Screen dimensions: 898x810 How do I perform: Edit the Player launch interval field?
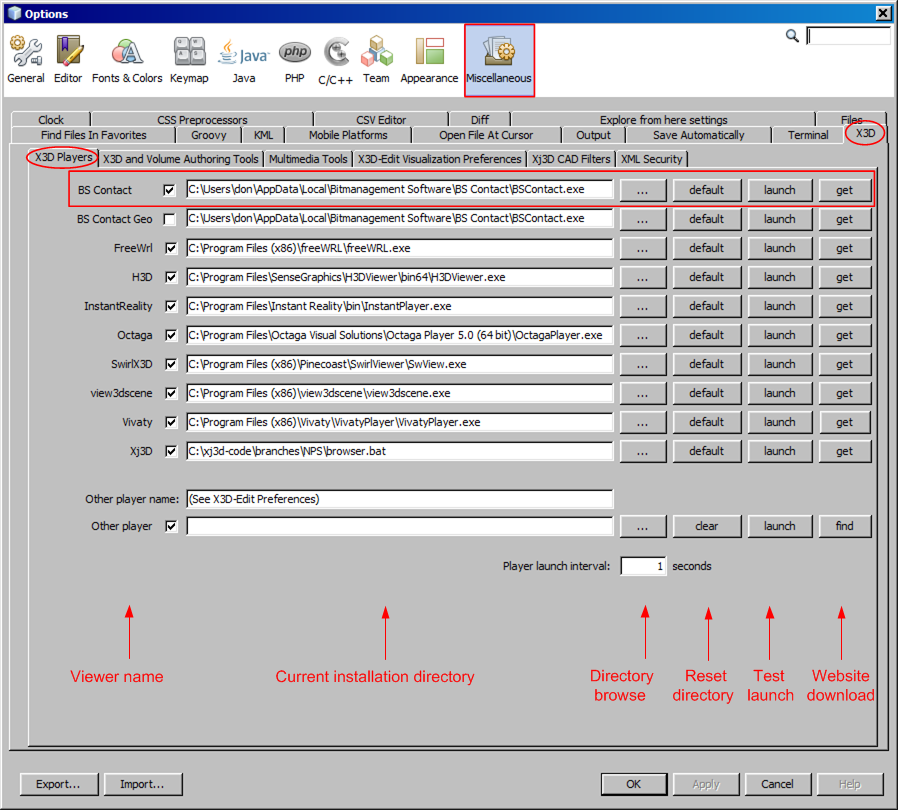click(643, 566)
